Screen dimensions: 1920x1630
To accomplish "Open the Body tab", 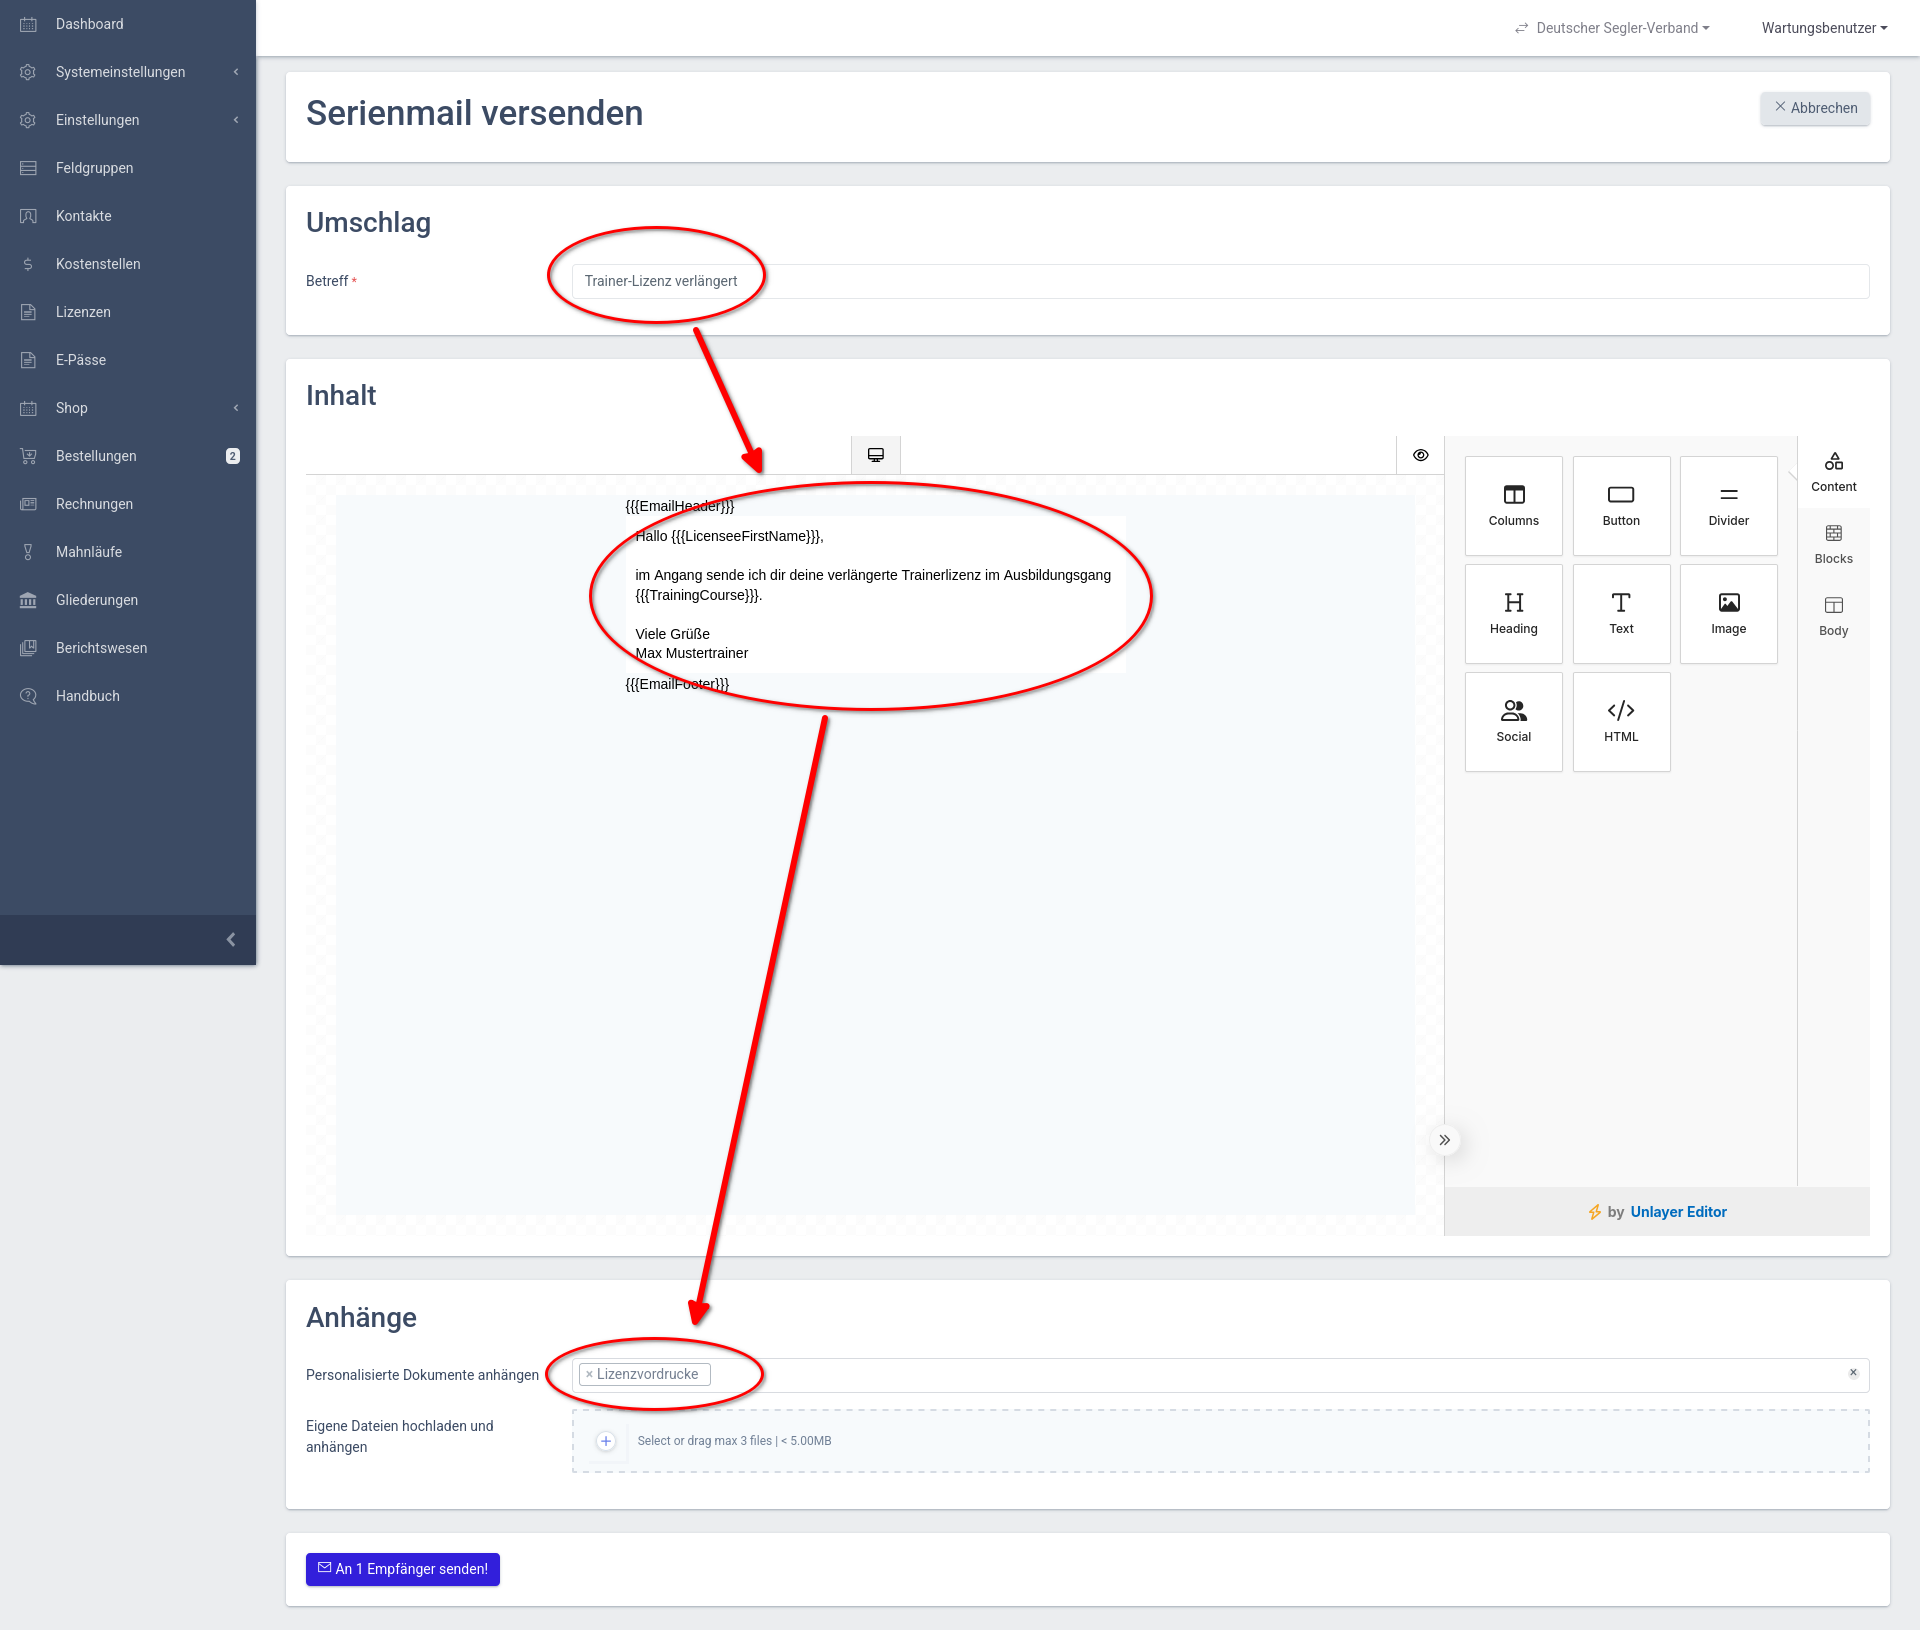I will [1833, 616].
